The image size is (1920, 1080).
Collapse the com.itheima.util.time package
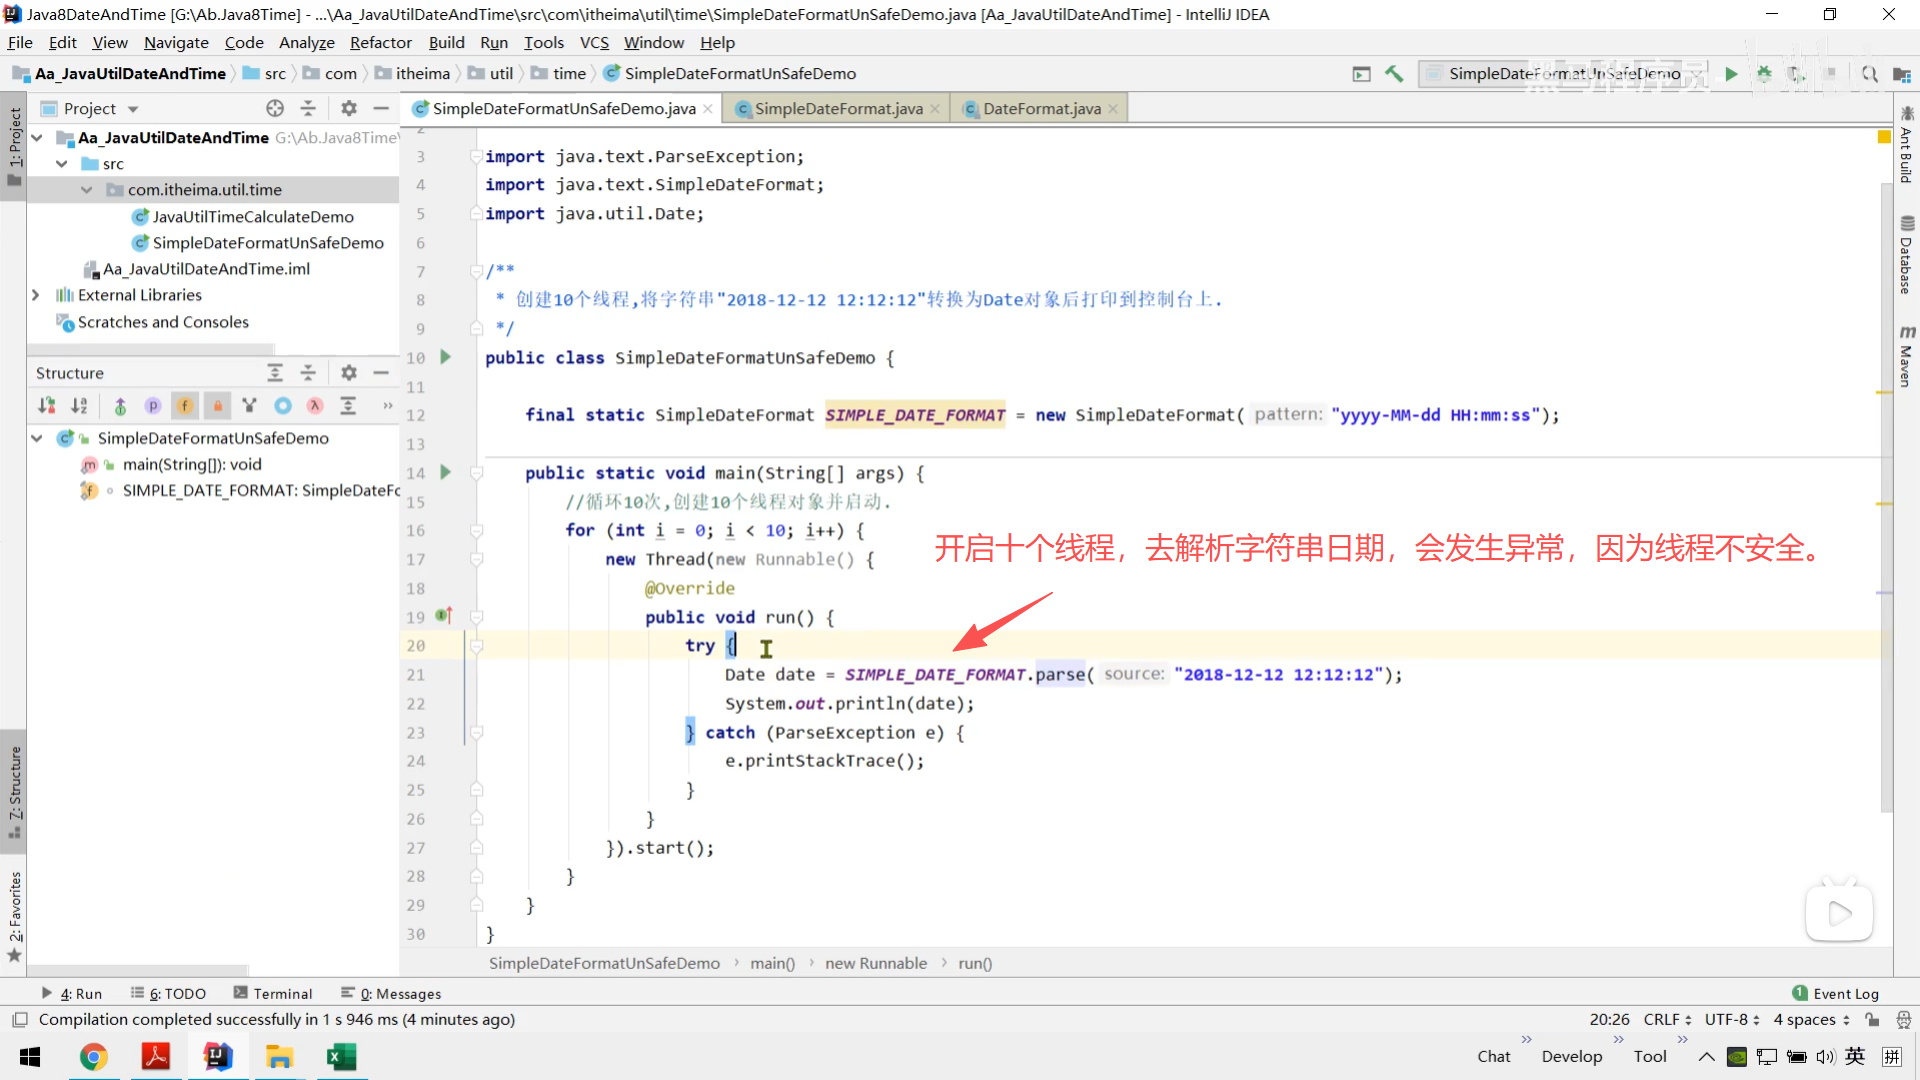(x=87, y=190)
